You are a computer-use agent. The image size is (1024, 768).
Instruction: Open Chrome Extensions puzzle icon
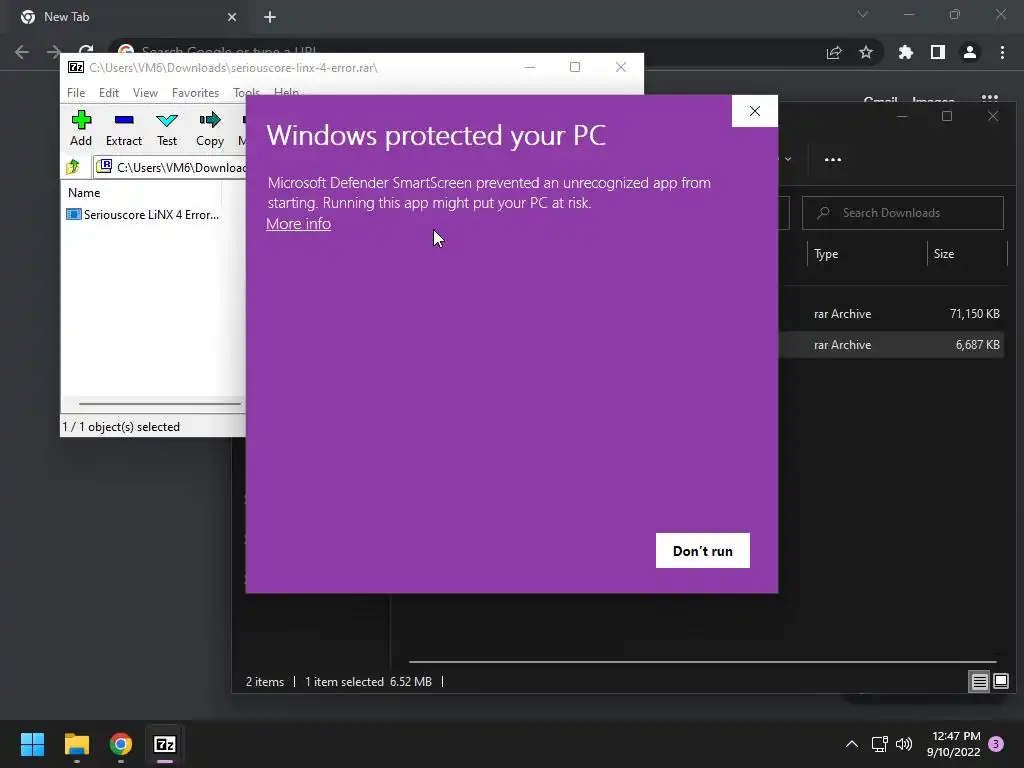tap(906, 52)
